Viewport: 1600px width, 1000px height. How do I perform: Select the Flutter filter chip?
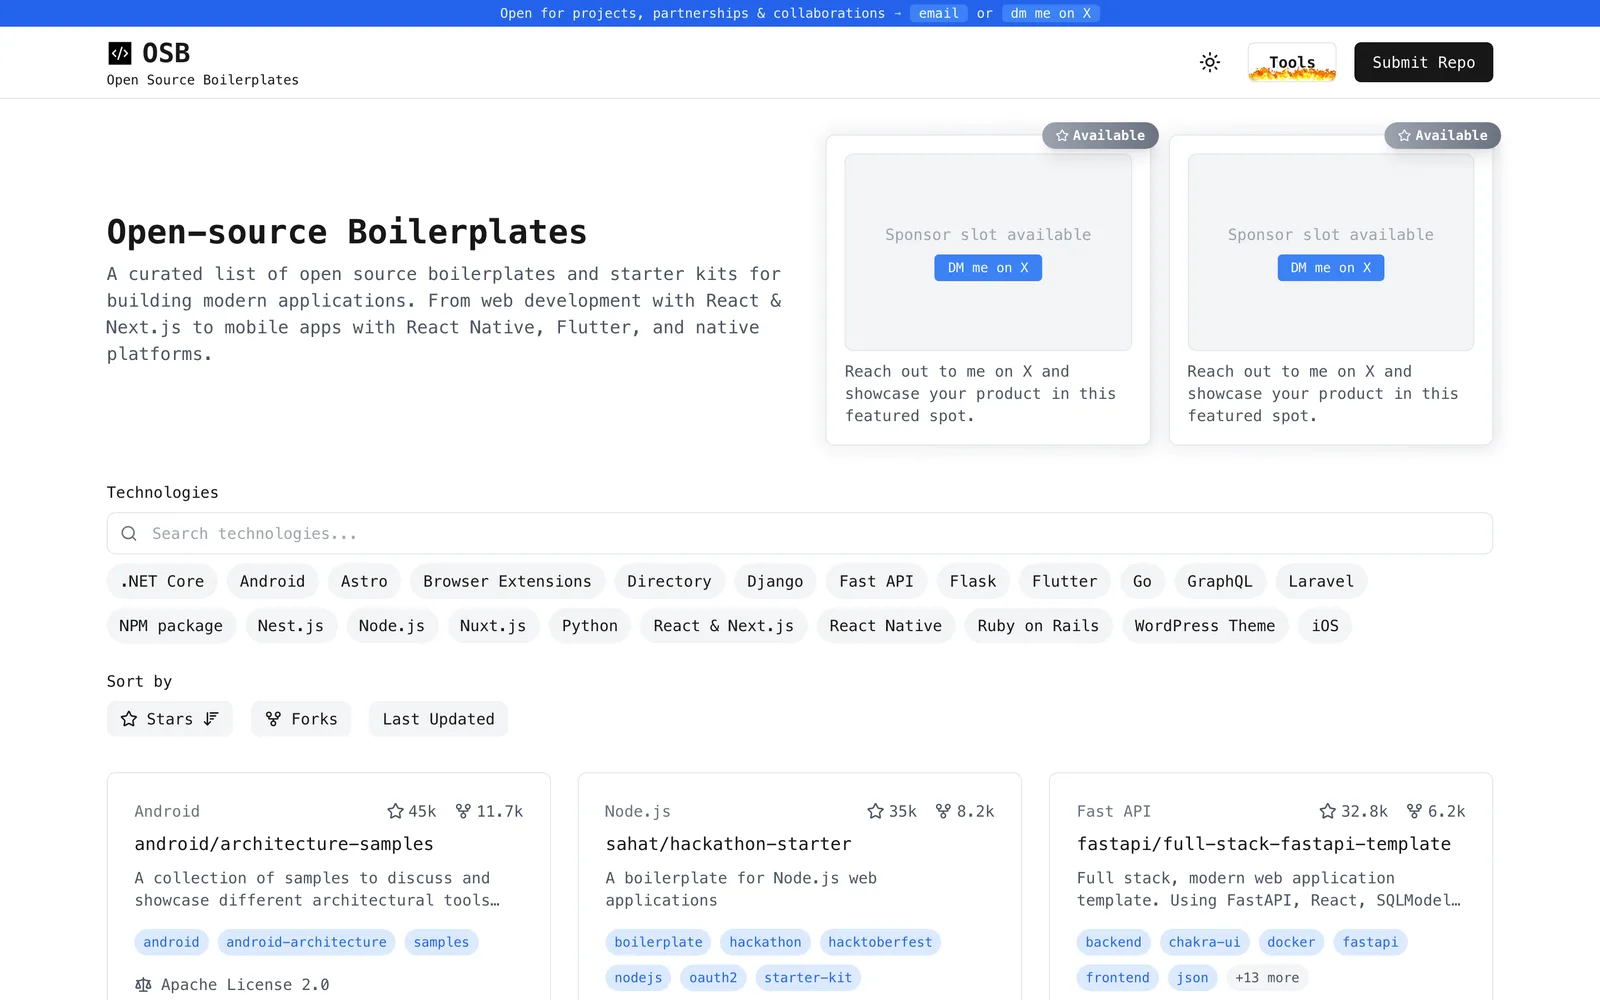pyautogui.click(x=1064, y=581)
